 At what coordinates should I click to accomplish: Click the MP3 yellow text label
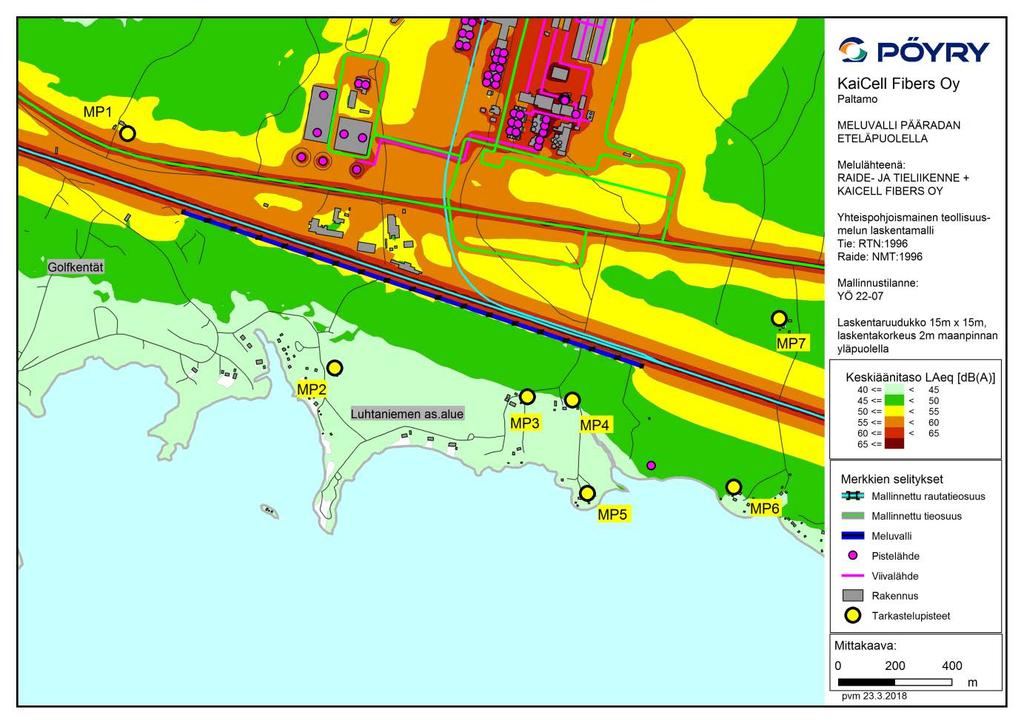tap(525, 423)
